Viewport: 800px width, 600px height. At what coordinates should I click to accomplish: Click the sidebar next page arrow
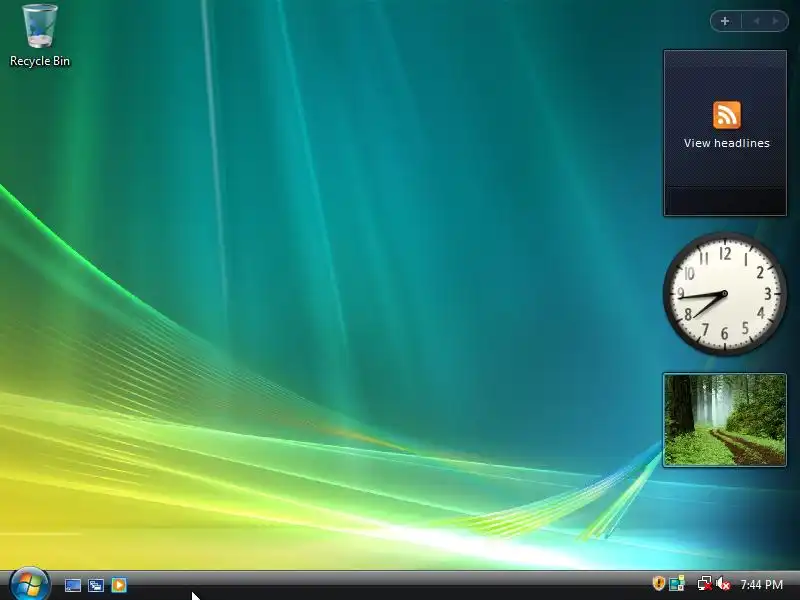coord(776,21)
